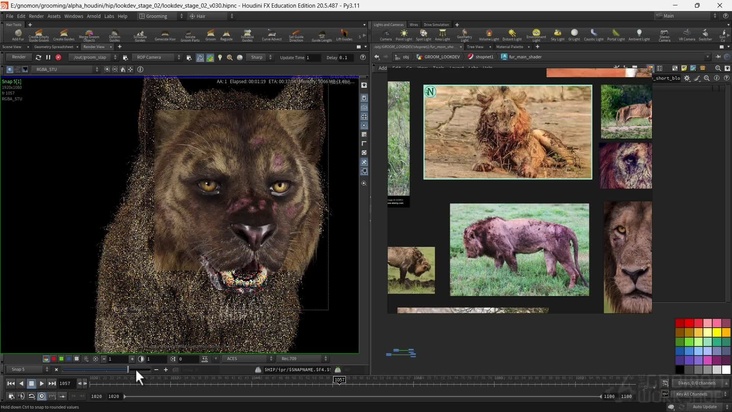Add a Distant Light from shelf
Image resolution: width=732 pixels, height=412 pixels.
(x=512, y=35)
